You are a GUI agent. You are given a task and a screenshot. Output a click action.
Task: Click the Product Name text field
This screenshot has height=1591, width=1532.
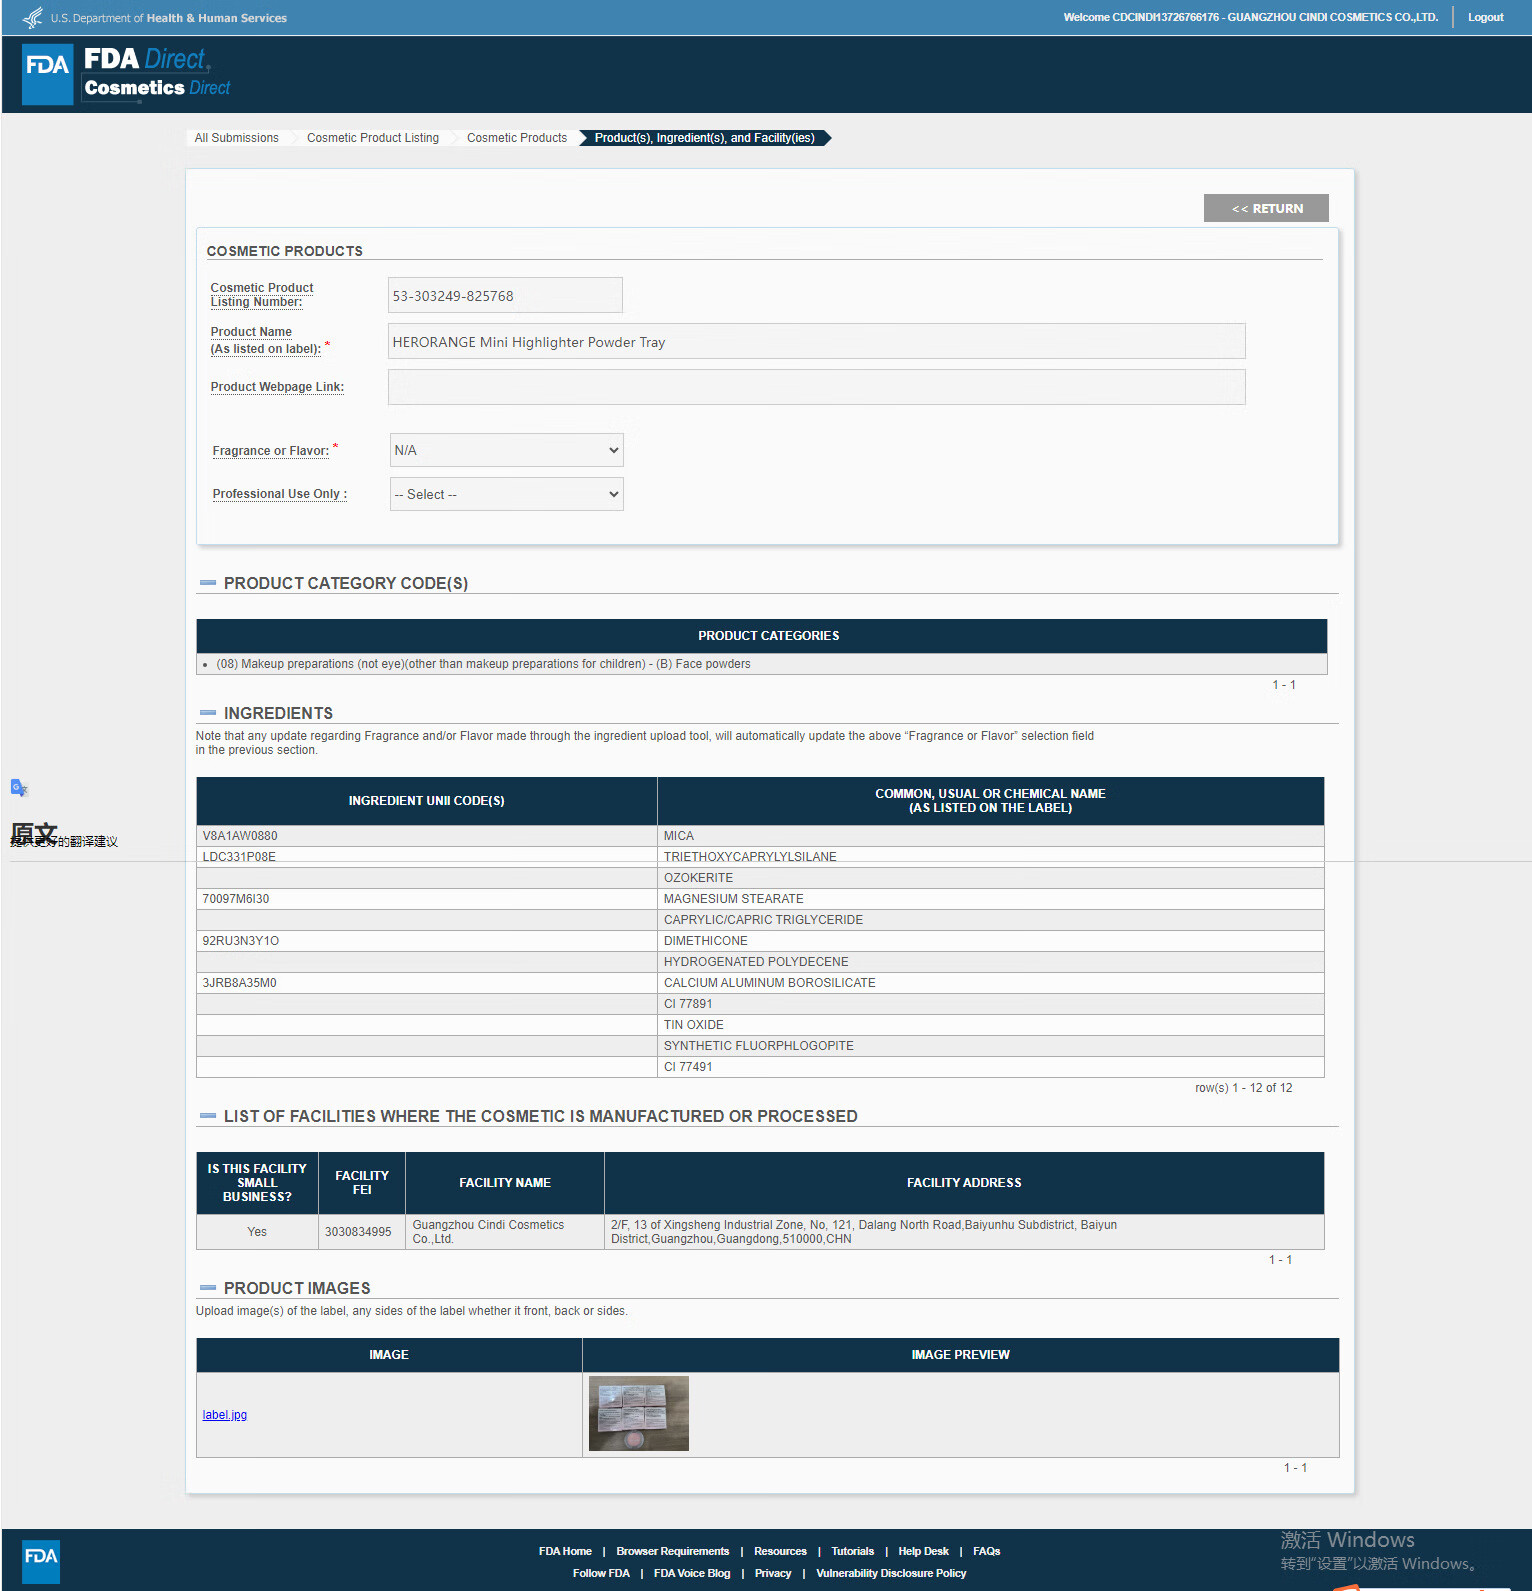[x=816, y=341]
